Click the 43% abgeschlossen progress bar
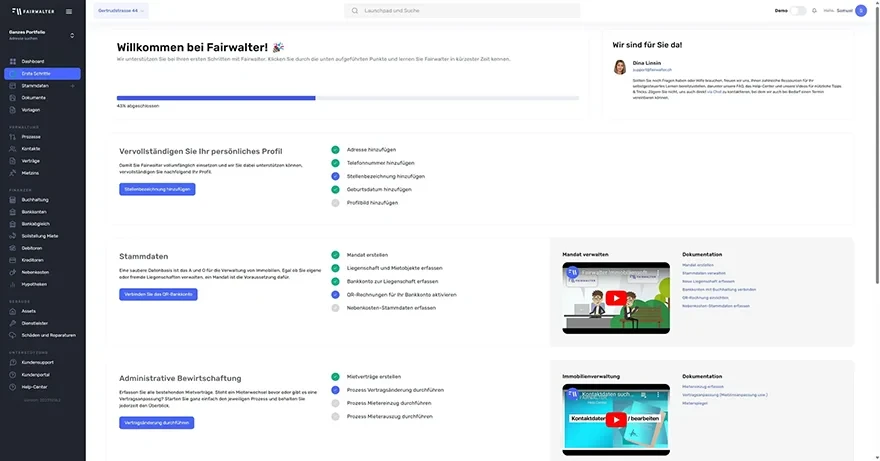This screenshot has width=880, height=461. click(348, 98)
